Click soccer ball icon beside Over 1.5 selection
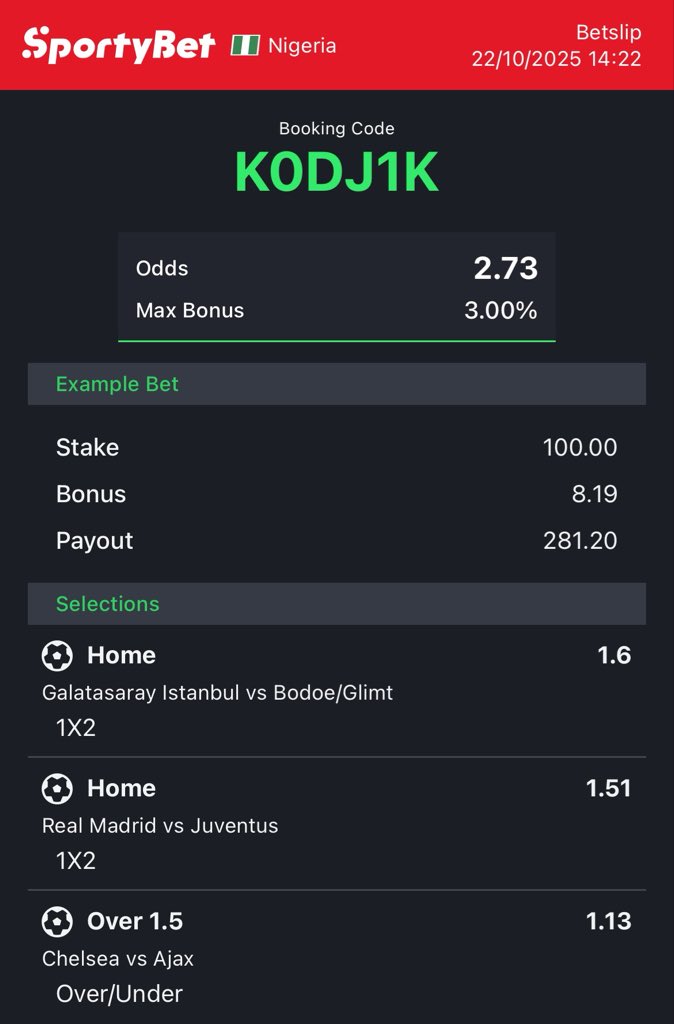 click(x=57, y=922)
